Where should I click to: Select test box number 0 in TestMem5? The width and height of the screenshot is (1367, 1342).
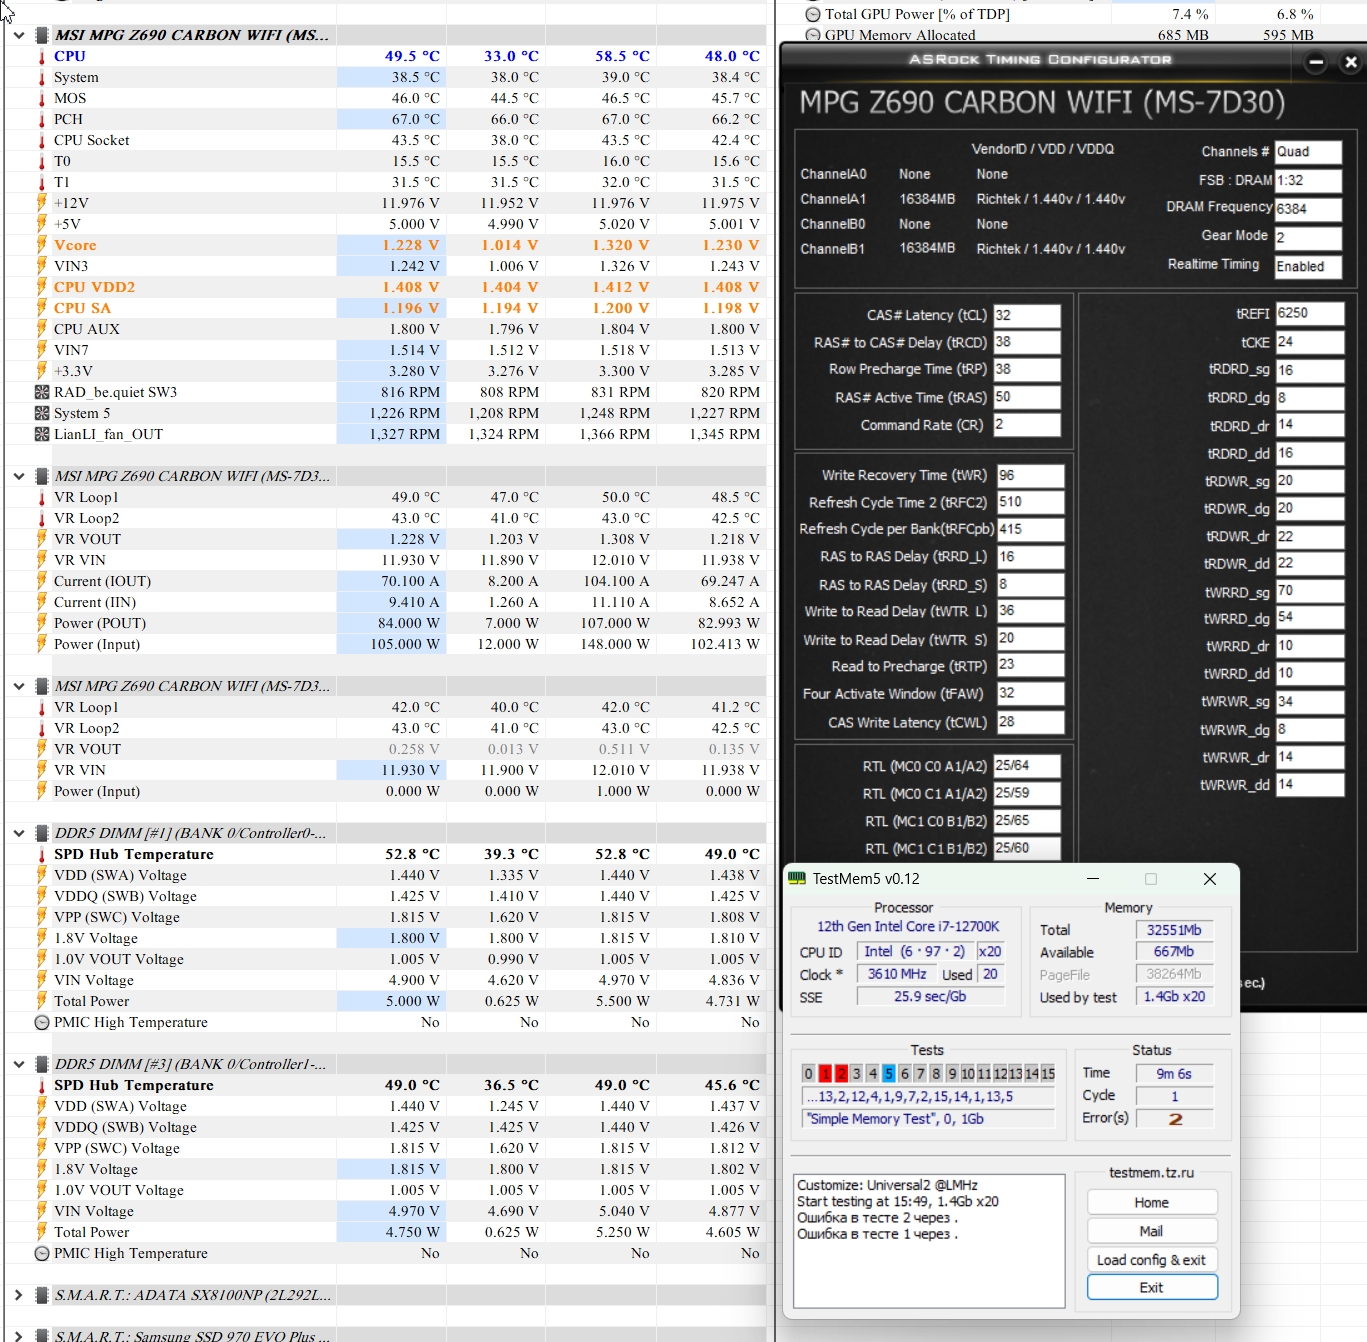tap(809, 1073)
